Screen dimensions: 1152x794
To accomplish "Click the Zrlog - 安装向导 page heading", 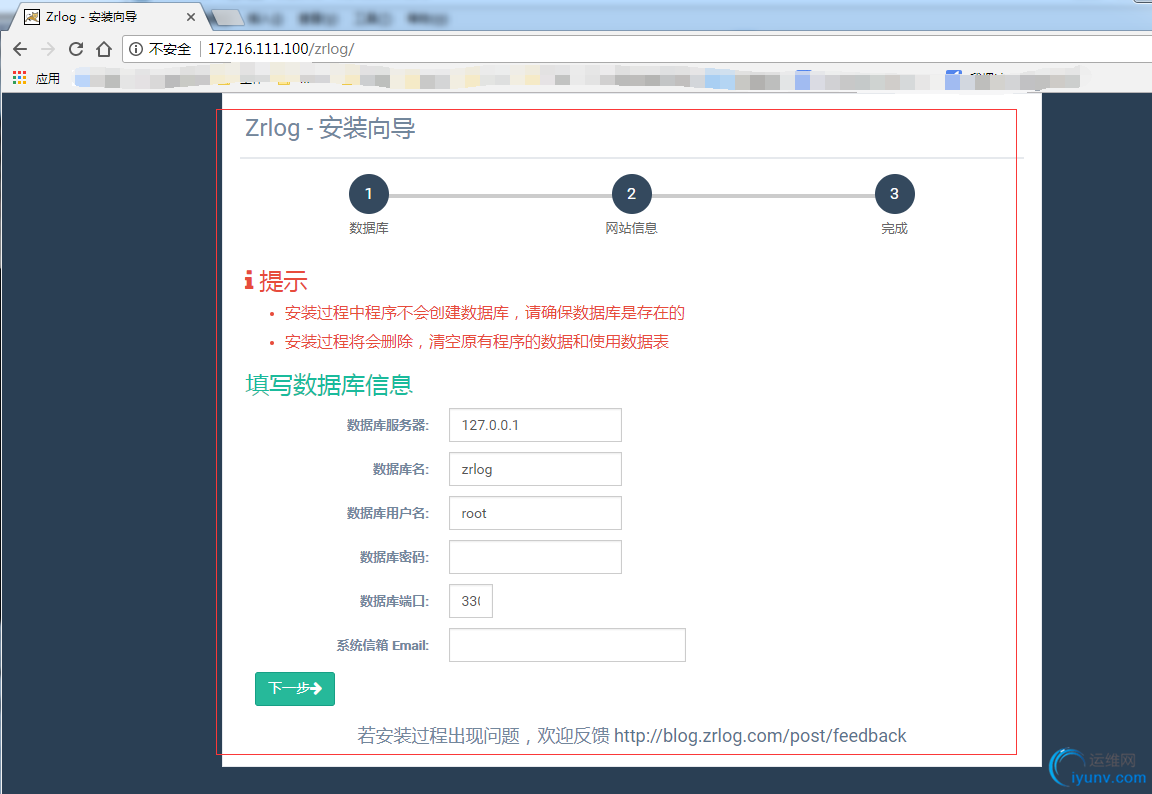I will point(330,129).
